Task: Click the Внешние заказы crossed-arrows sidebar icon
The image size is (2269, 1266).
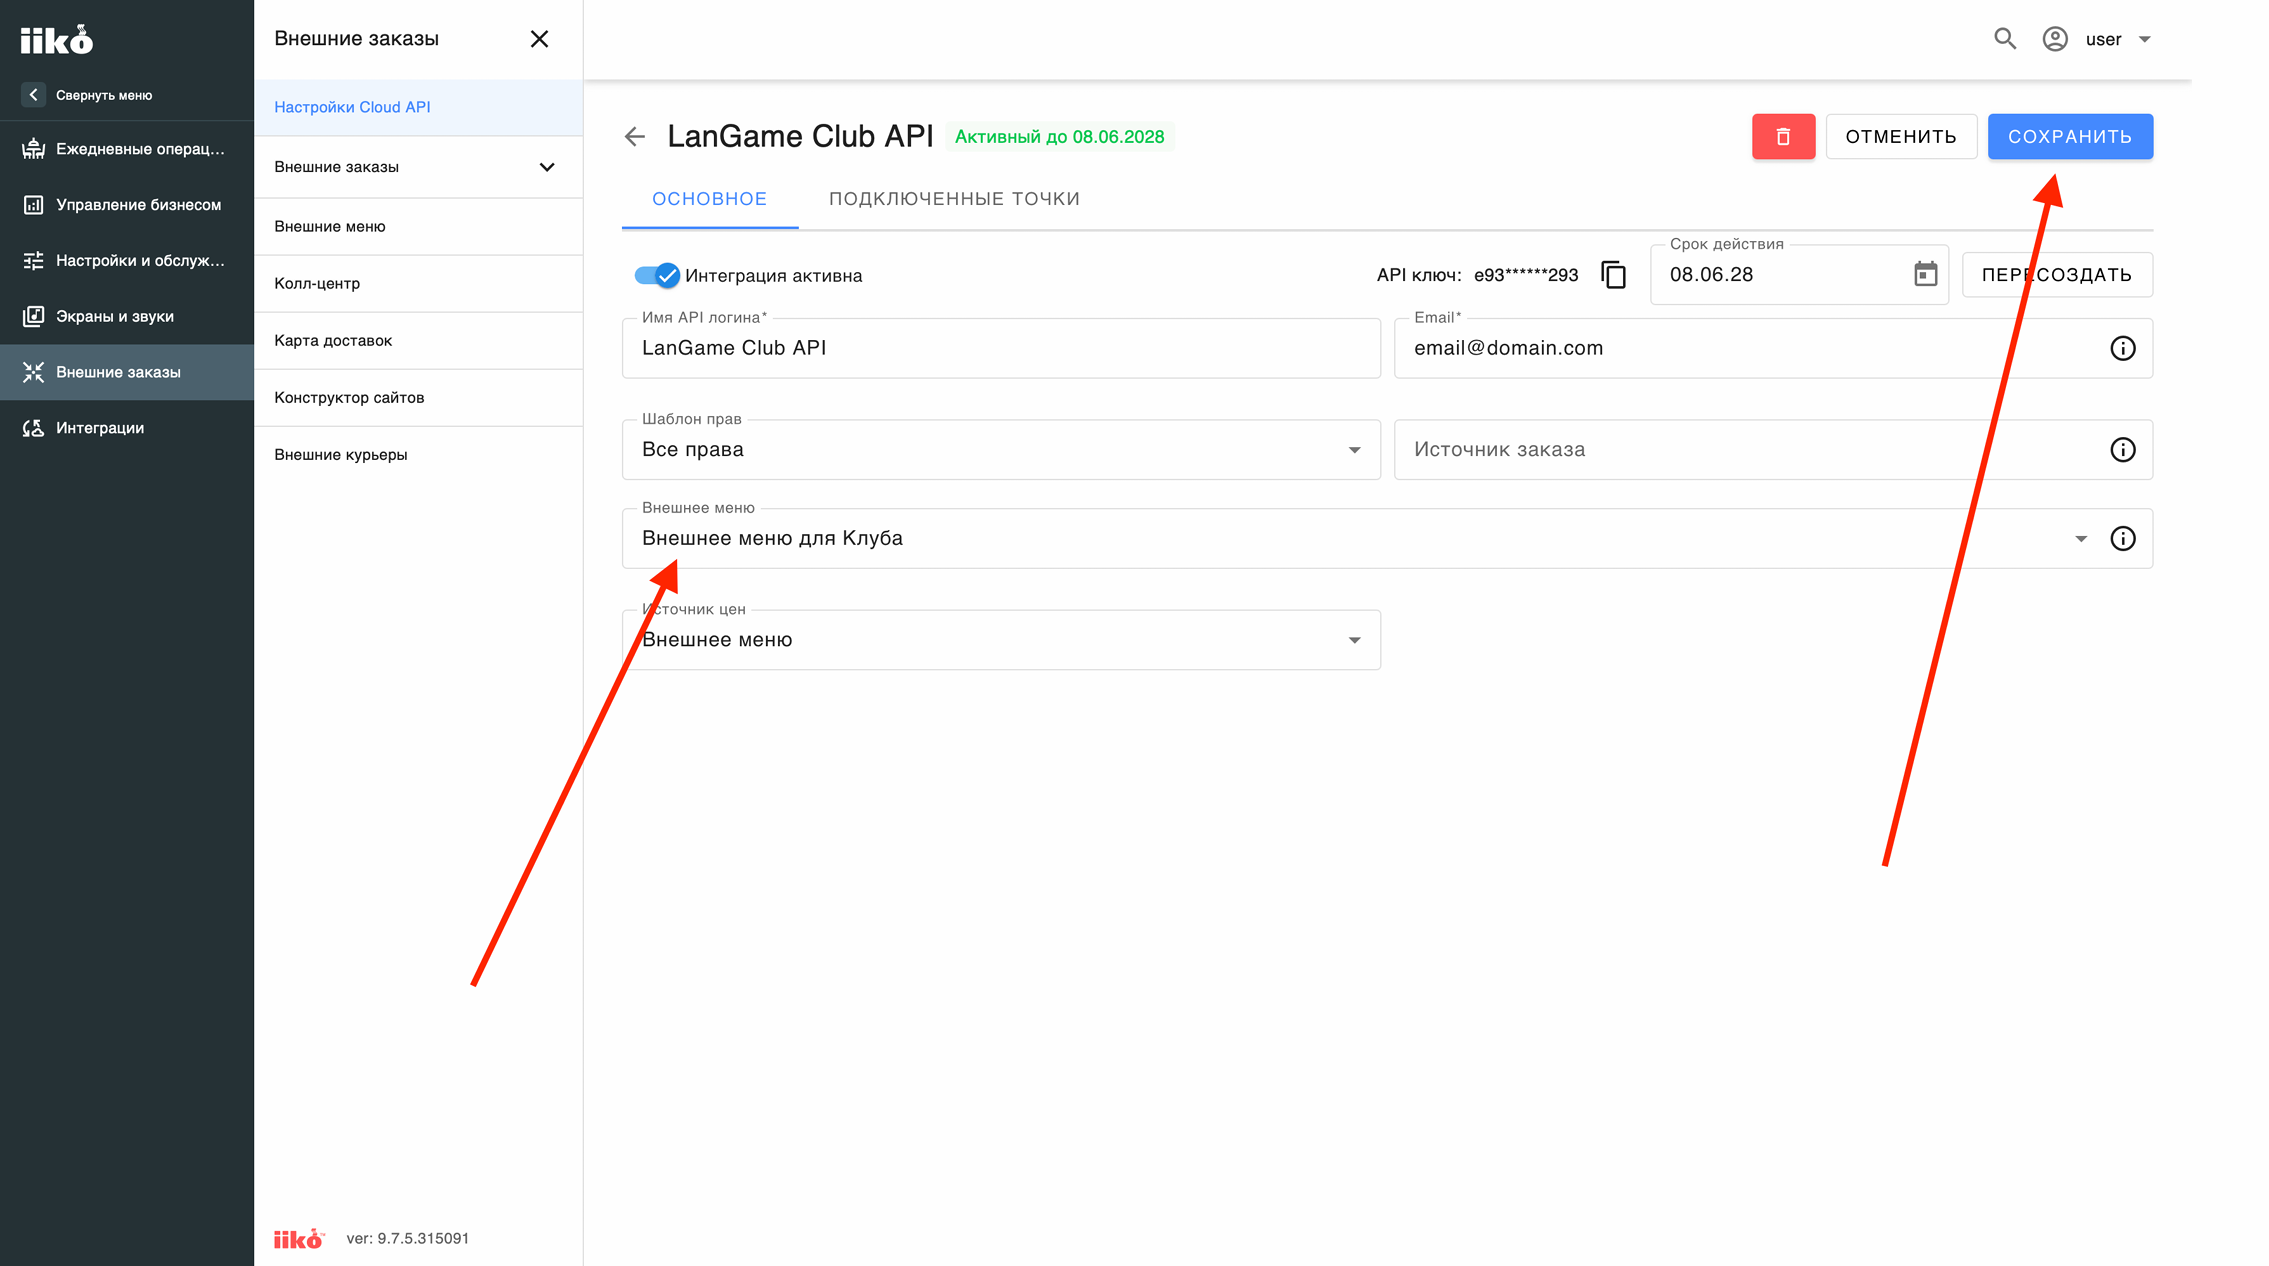Action: 33,372
